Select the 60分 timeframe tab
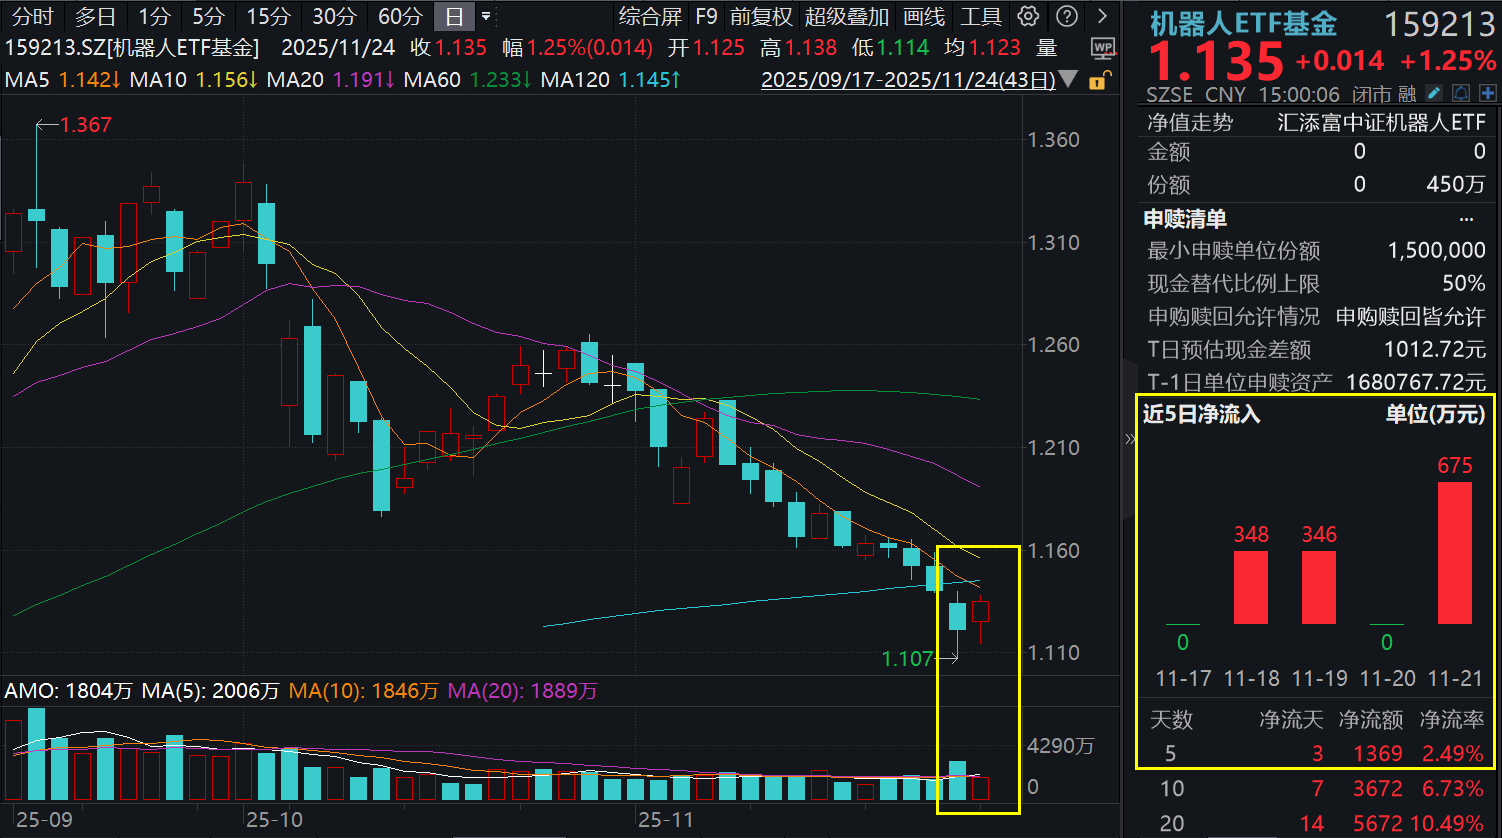The height and width of the screenshot is (838, 1502). tap(400, 16)
